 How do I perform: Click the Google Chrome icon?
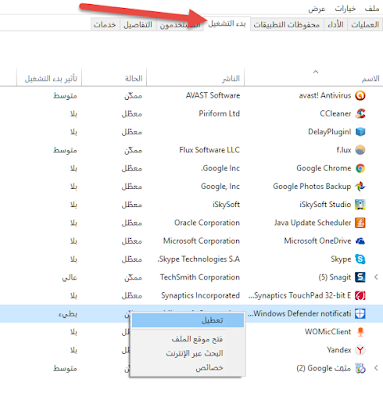360,168
